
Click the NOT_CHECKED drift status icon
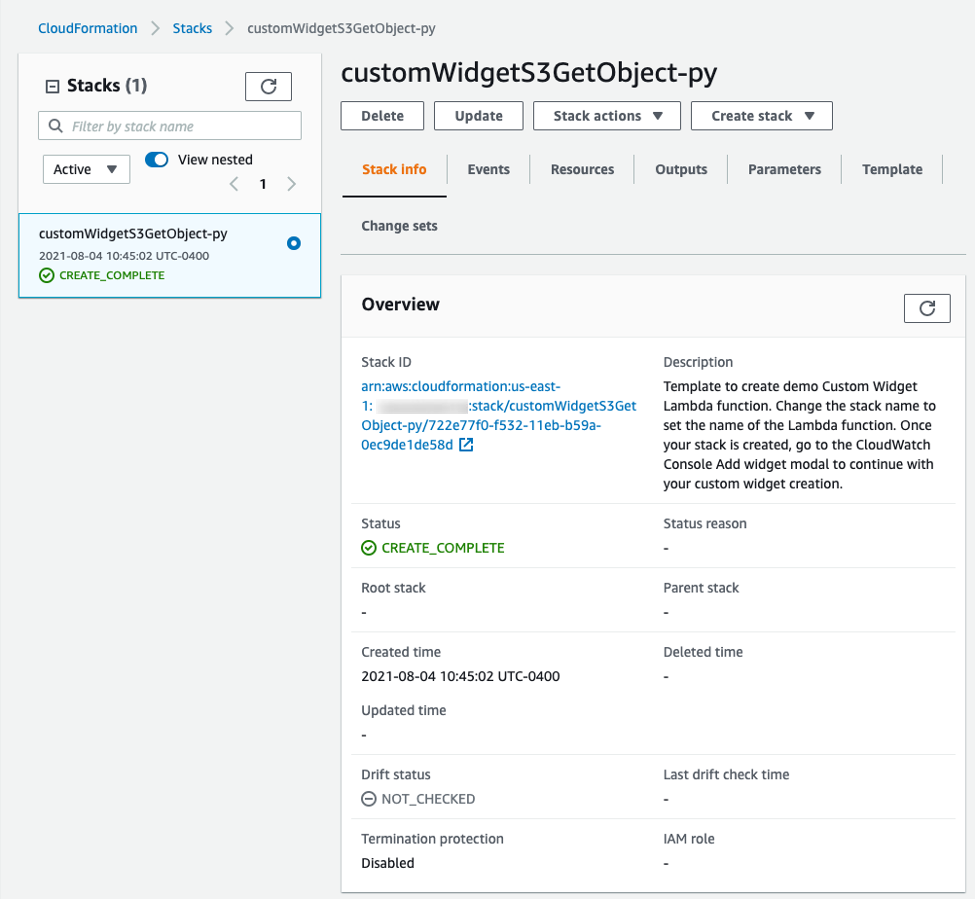(x=369, y=798)
